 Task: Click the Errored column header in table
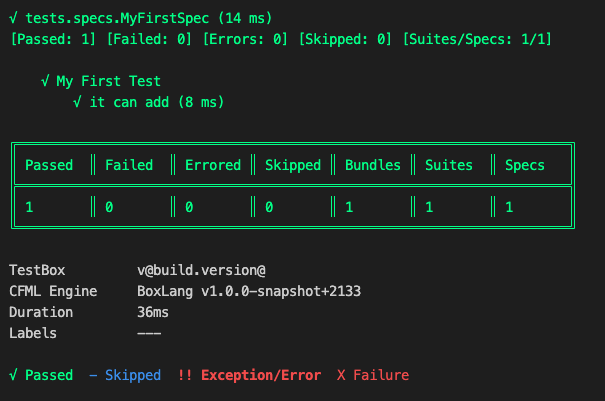tap(213, 165)
